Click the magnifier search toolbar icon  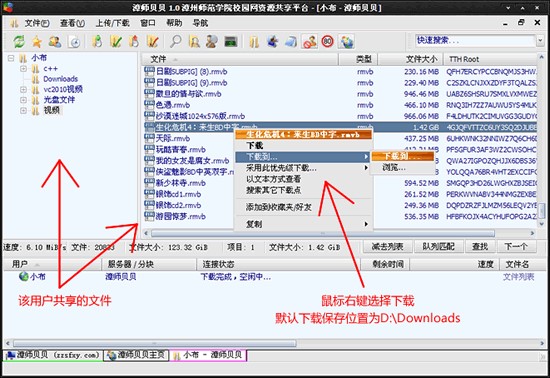click(176, 41)
